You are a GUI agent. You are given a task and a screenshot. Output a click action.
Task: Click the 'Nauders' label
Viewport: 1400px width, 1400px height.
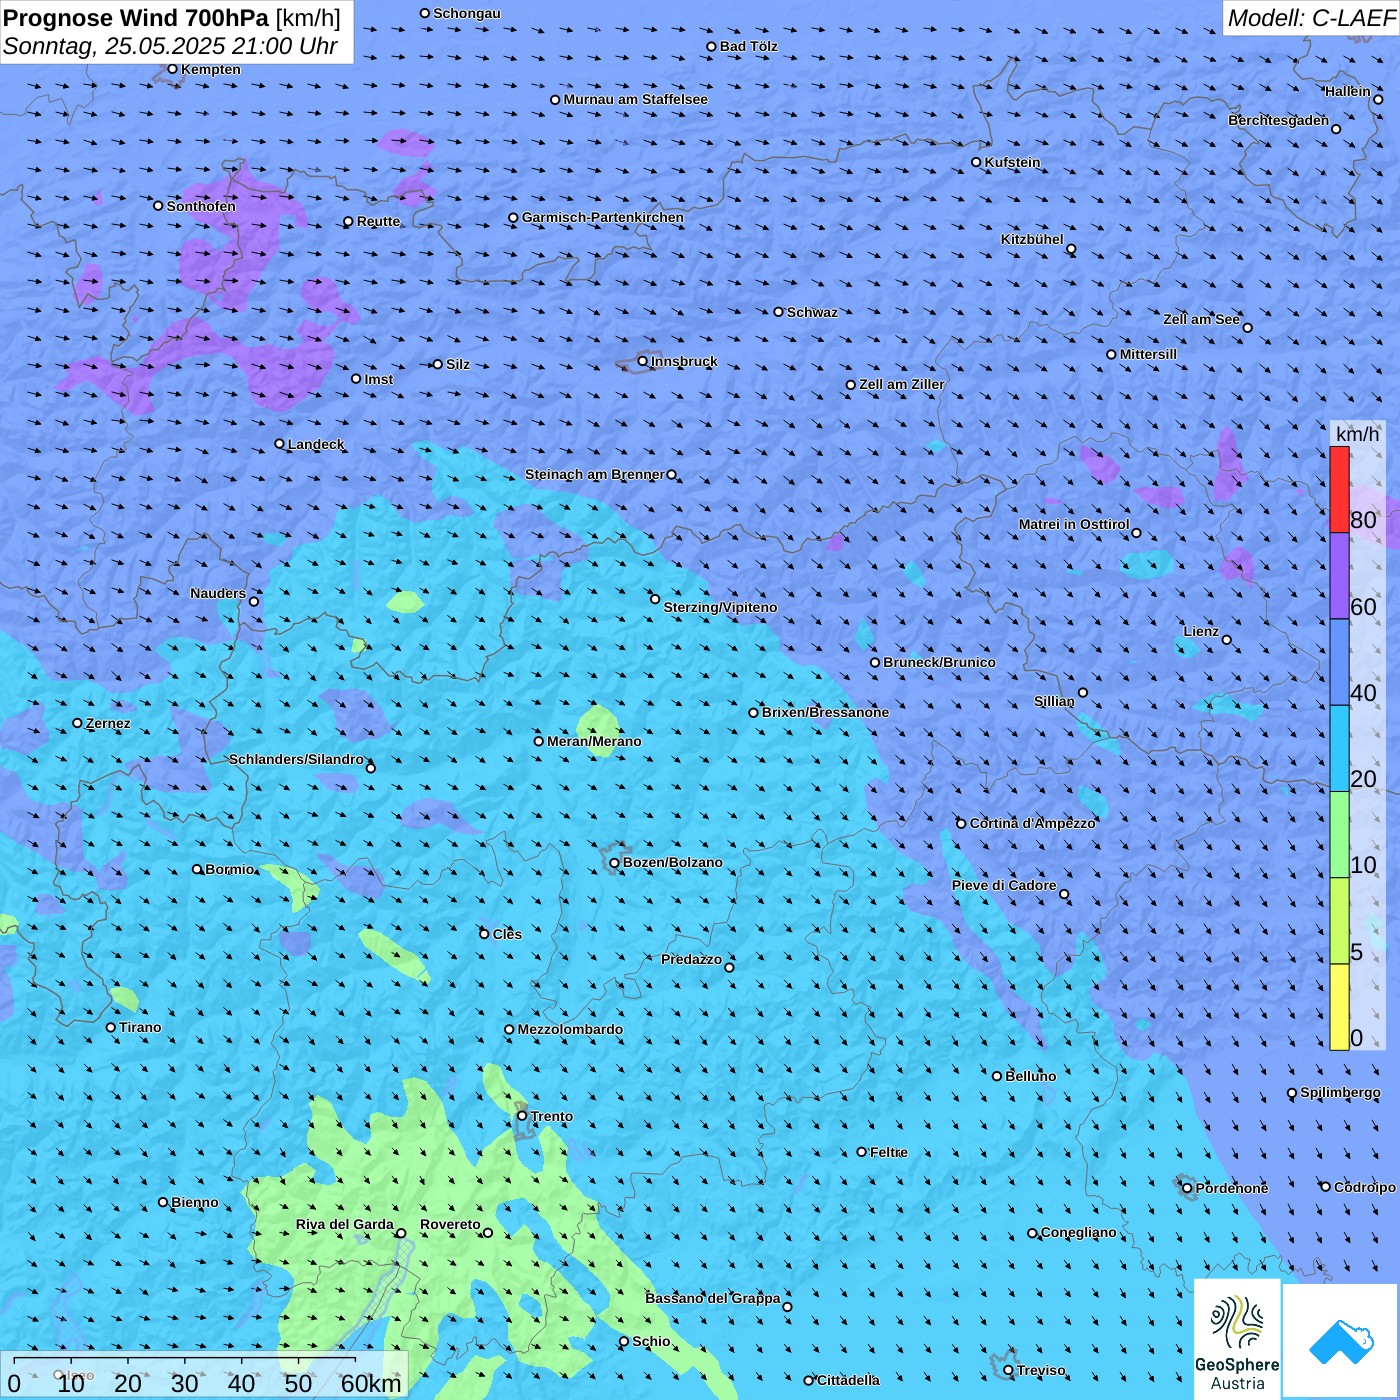click(218, 593)
